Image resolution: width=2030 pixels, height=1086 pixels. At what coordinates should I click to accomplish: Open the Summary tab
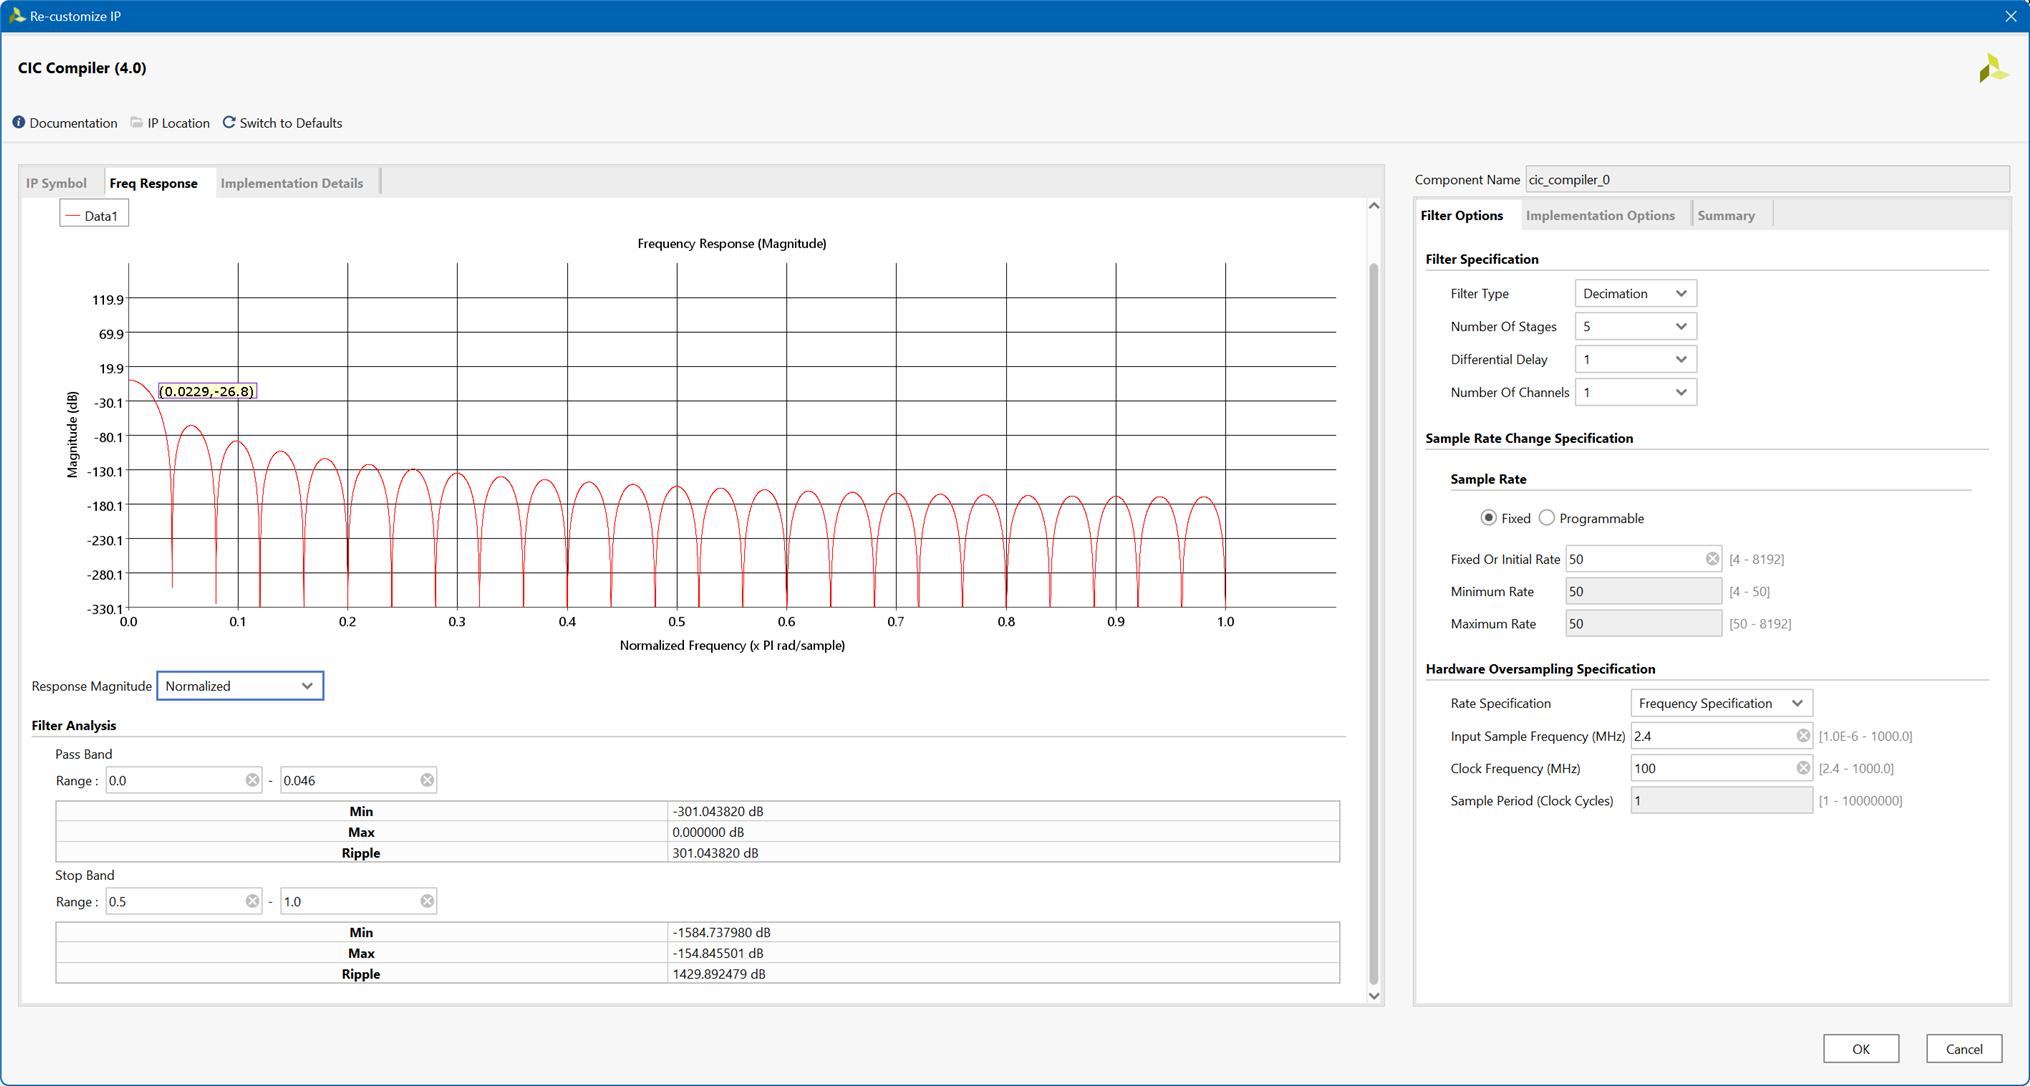pyautogui.click(x=1726, y=215)
